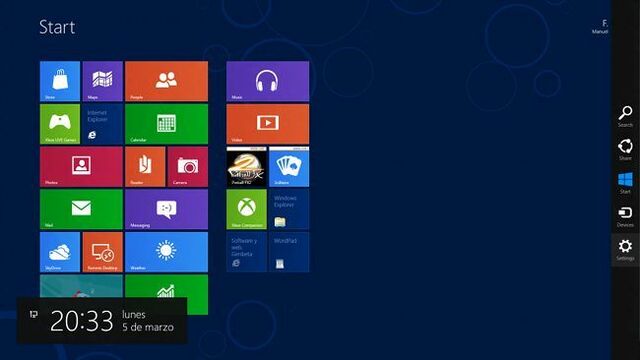Open the Camera tile
The image size is (640, 360).
click(188, 167)
